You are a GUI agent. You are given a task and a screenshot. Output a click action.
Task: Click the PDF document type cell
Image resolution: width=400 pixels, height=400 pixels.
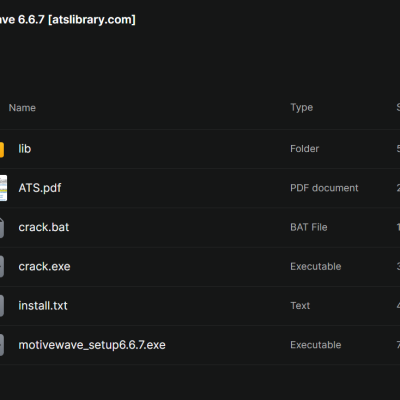click(x=324, y=188)
